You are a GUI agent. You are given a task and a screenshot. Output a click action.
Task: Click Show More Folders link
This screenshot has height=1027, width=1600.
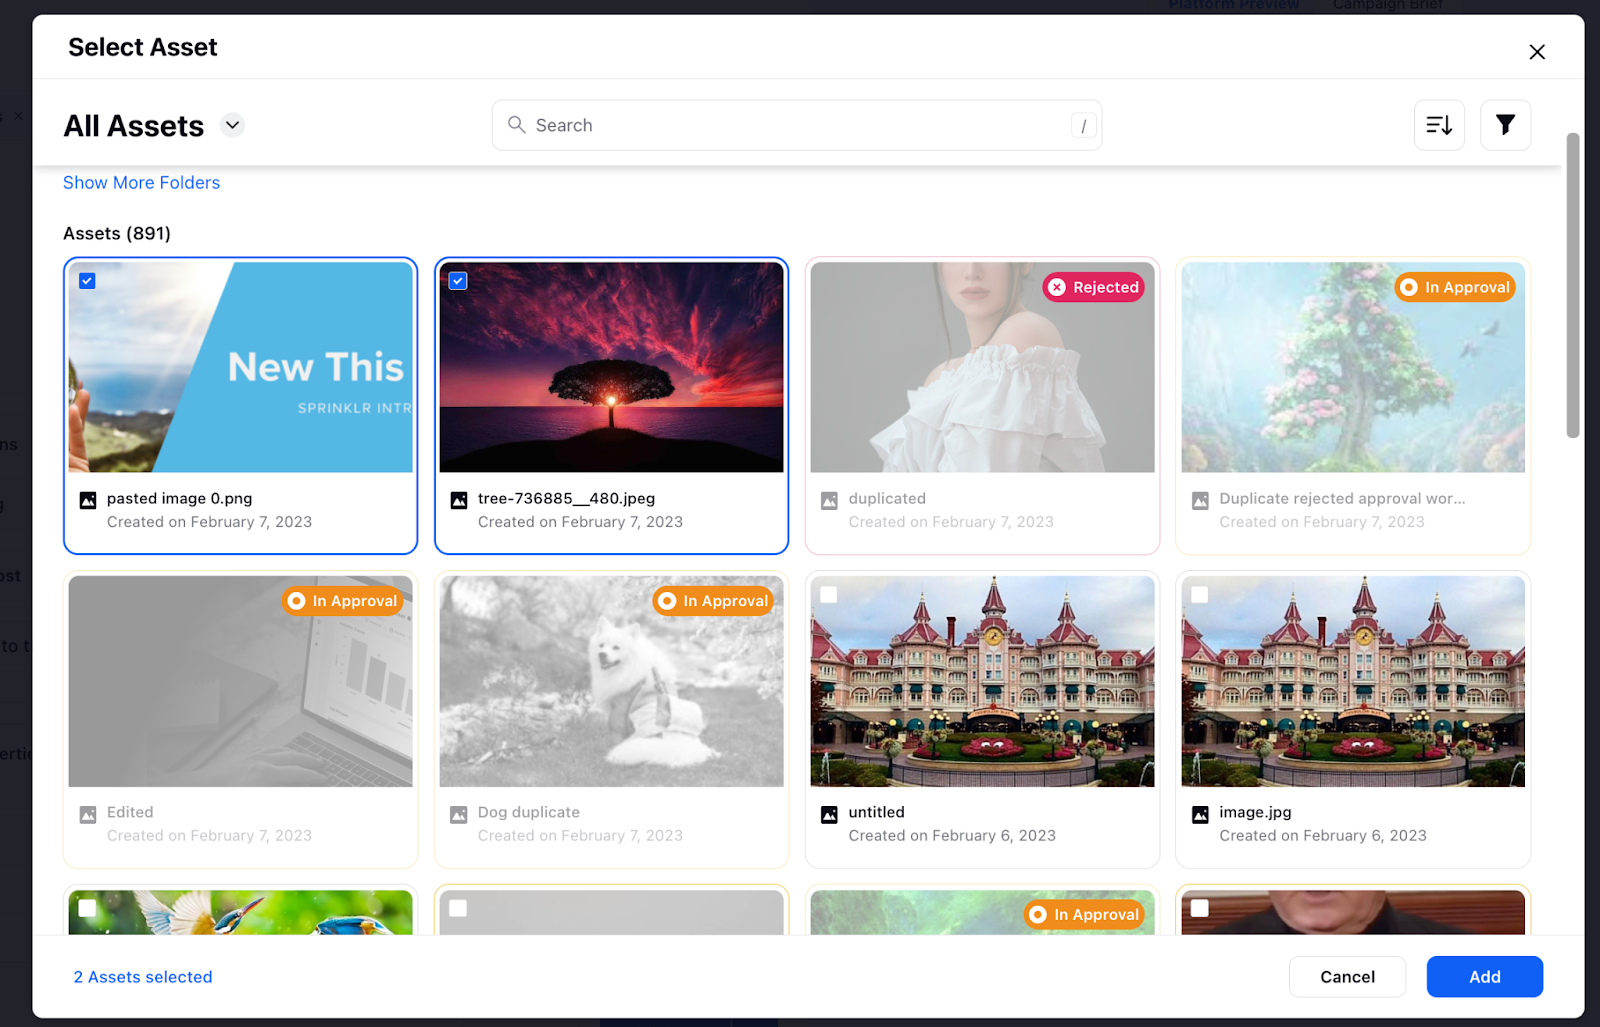(141, 183)
